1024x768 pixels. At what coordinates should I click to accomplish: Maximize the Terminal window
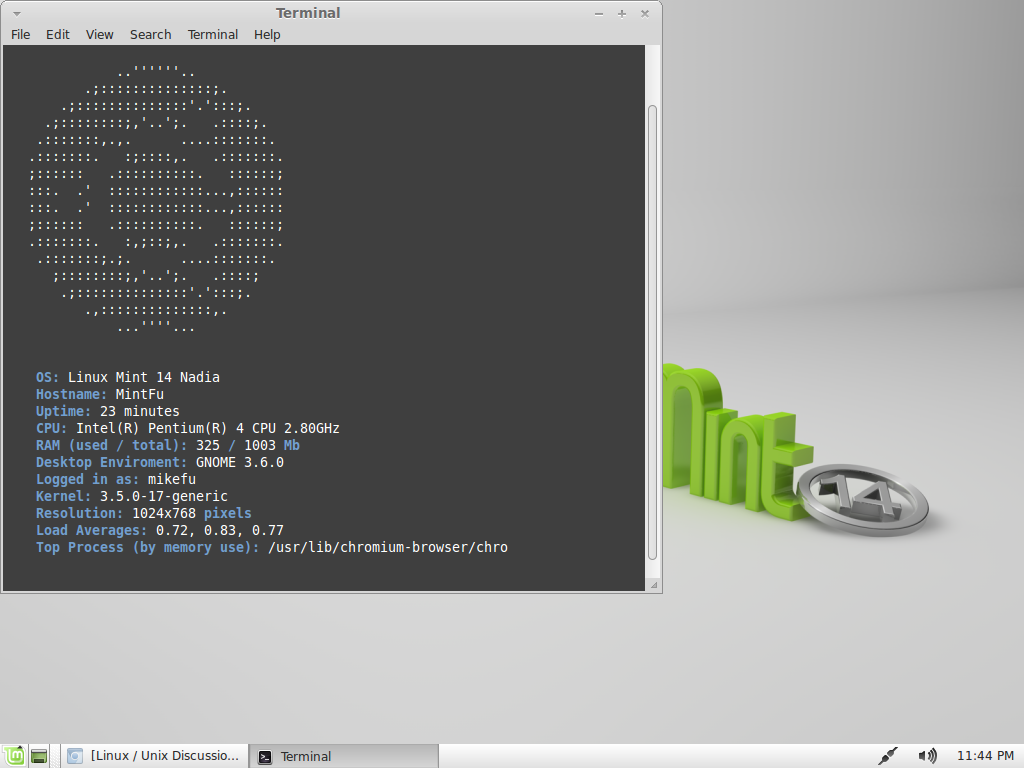[x=621, y=13]
